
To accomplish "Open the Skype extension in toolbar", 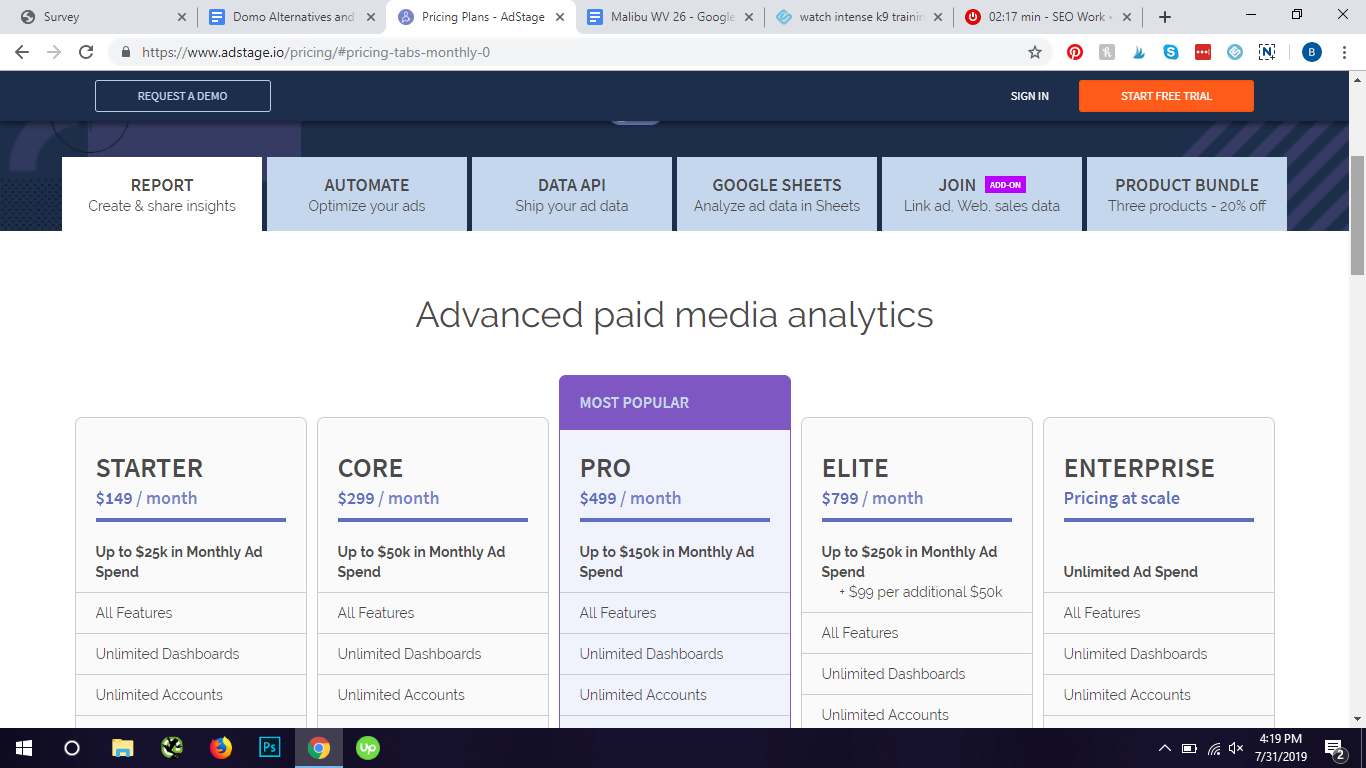I will click(x=1171, y=52).
